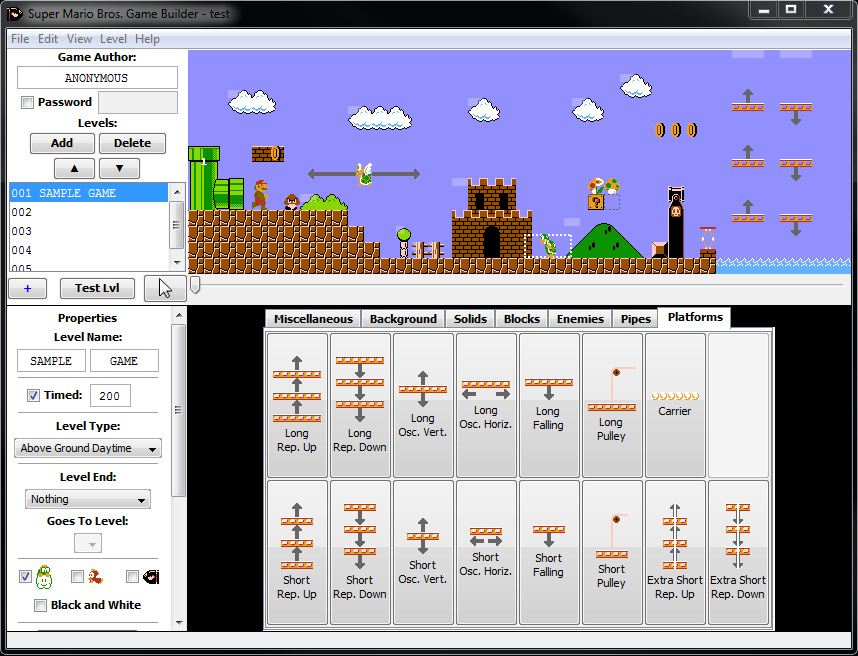Screen dimensions: 858x656
Task: Select level 003 in the list
Action: pos(89,231)
